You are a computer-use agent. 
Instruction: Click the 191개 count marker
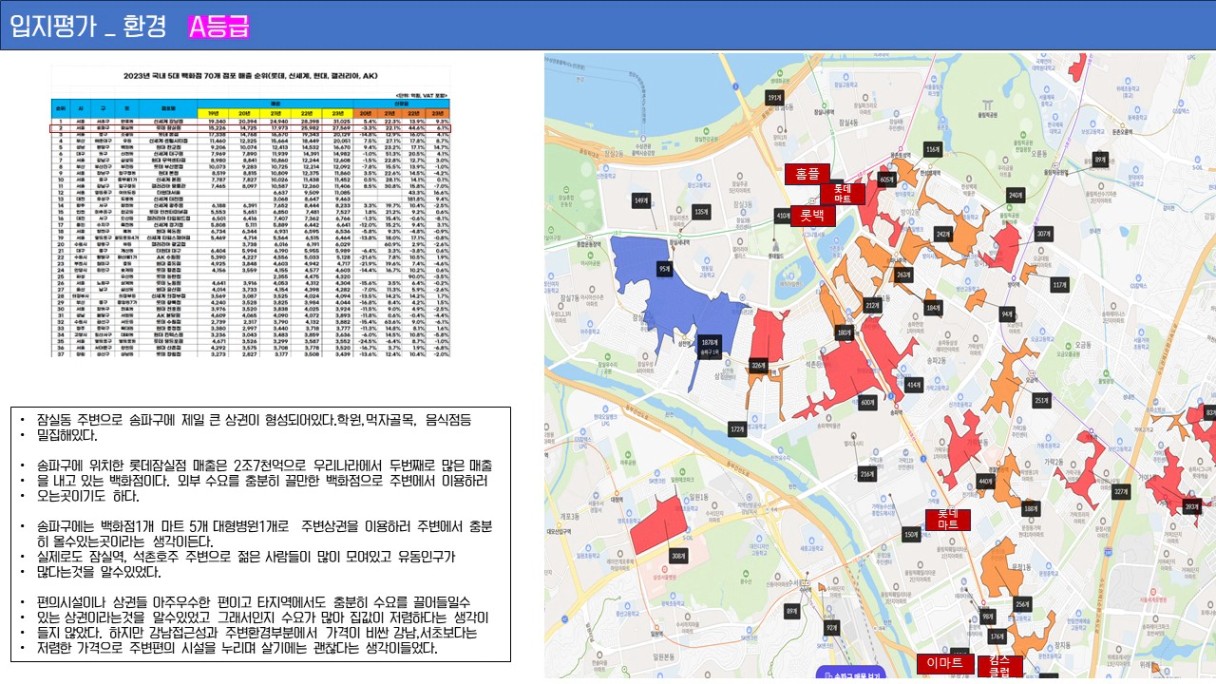tap(773, 98)
